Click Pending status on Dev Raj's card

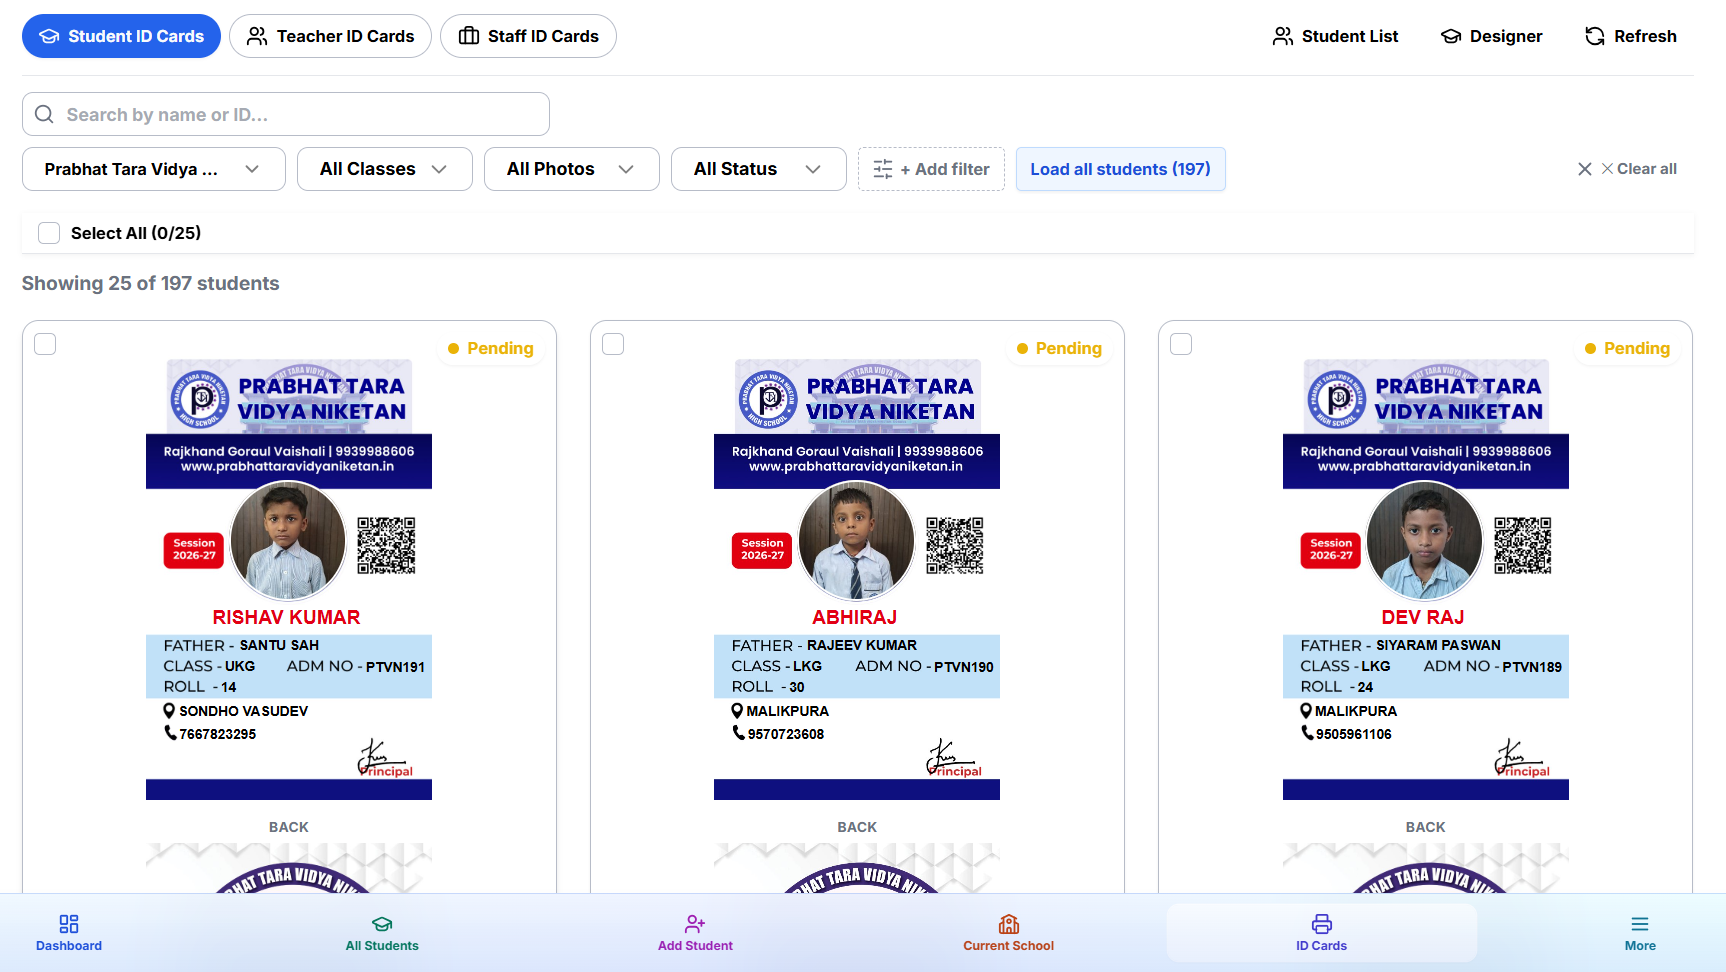(1627, 348)
